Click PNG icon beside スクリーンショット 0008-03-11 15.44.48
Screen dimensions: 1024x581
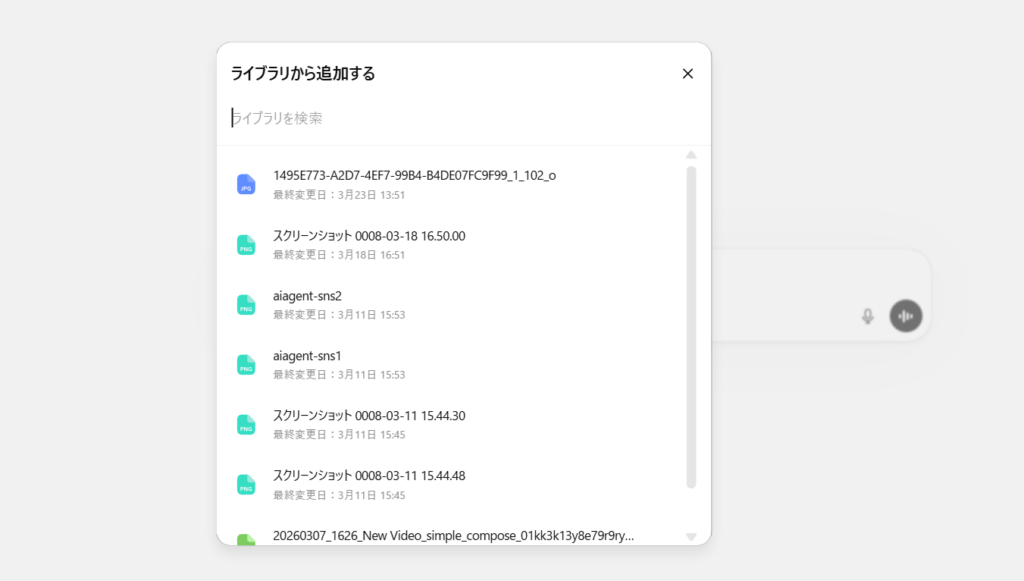(x=246, y=484)
